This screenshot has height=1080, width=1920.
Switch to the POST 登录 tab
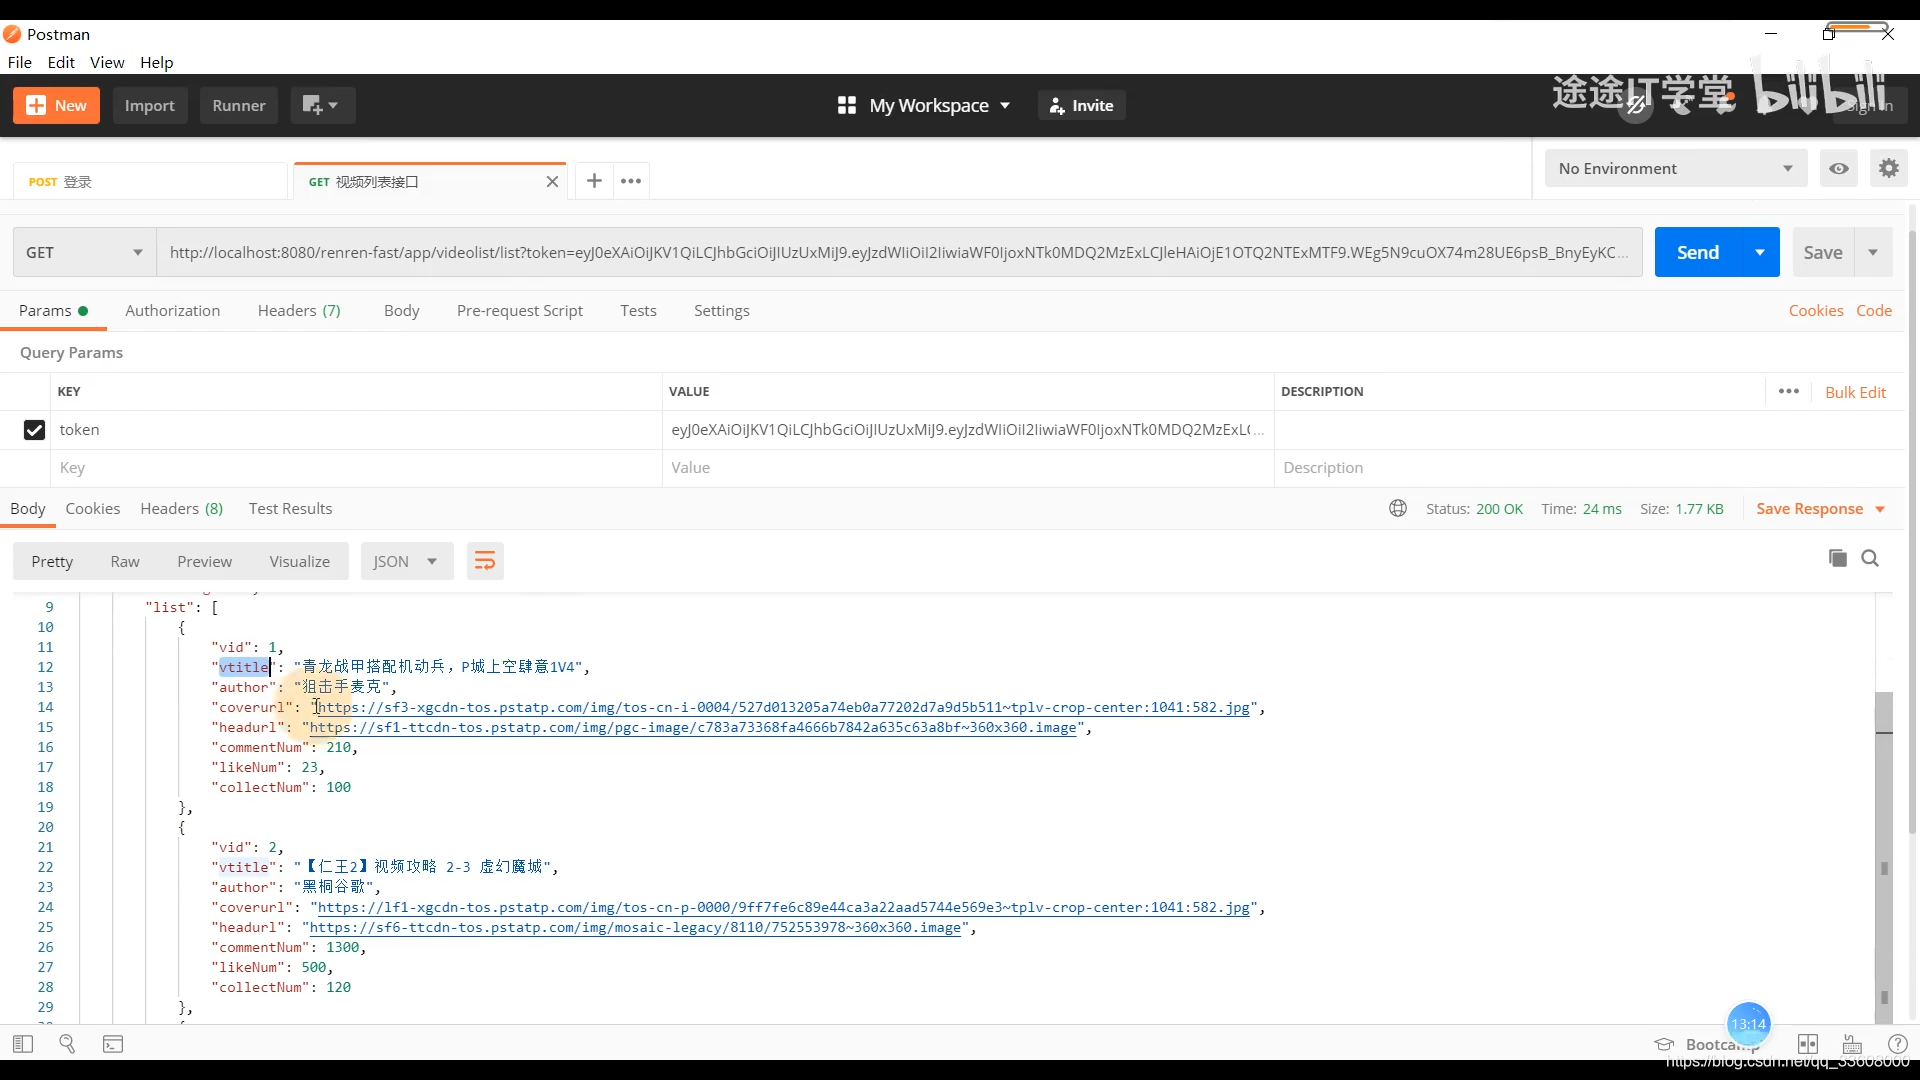pyautogui.click(x=150, y=182)
